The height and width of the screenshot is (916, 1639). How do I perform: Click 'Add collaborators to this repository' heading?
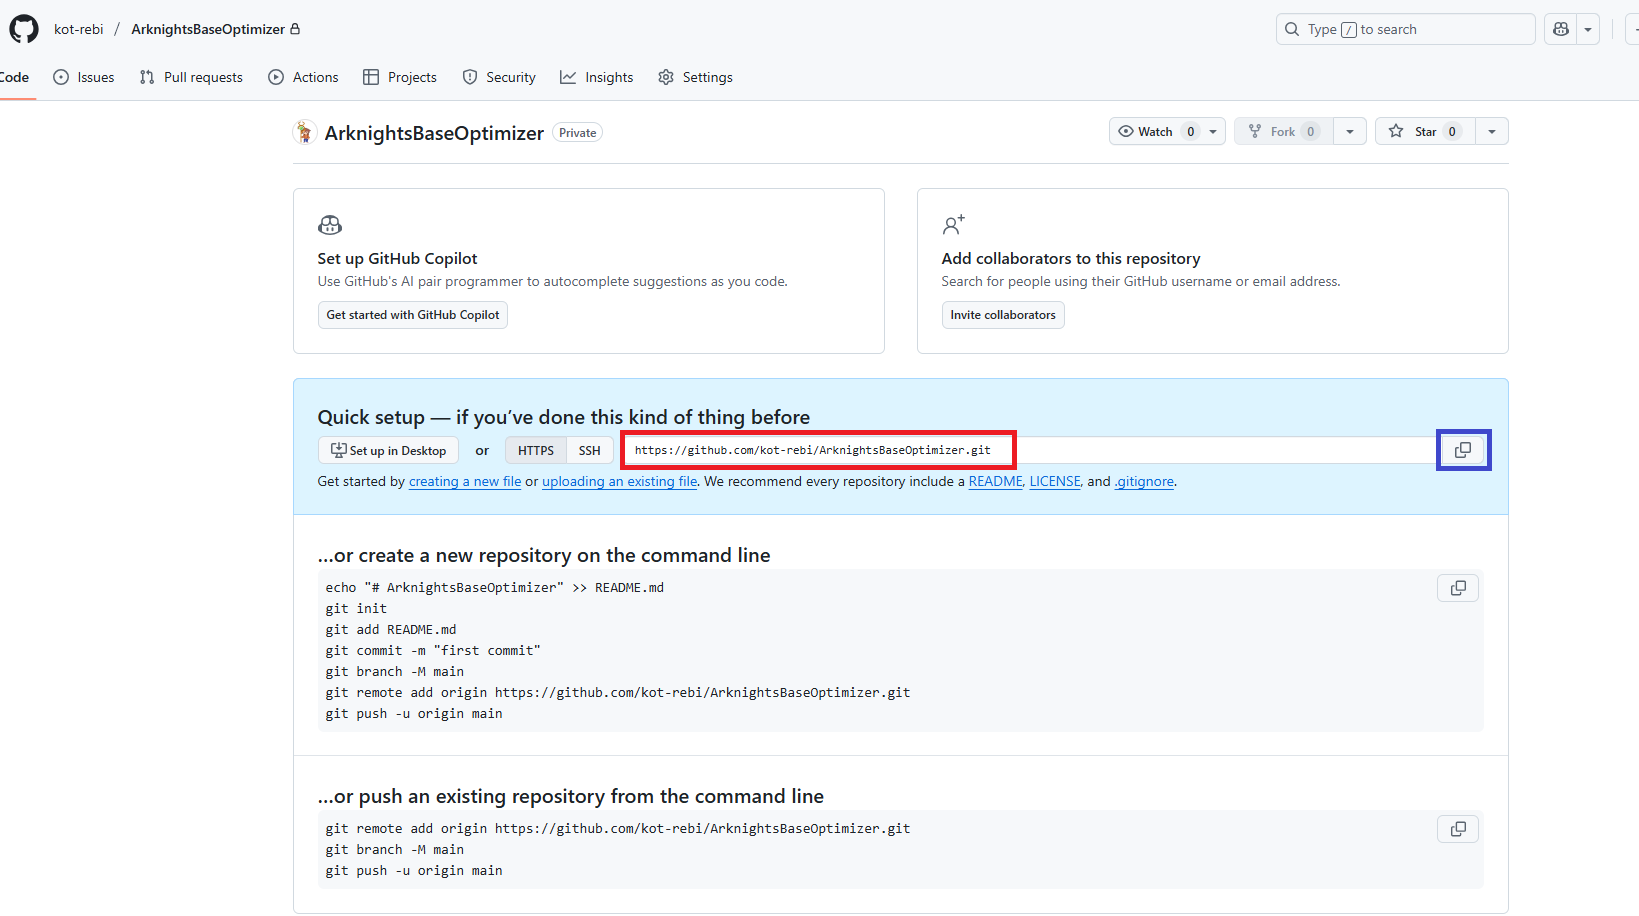[1071, 258]
